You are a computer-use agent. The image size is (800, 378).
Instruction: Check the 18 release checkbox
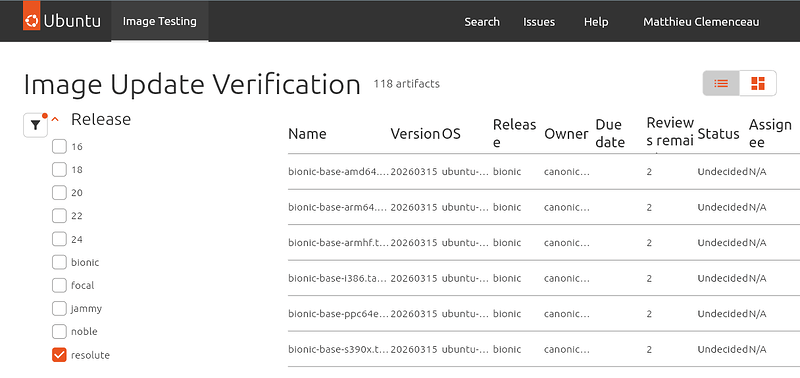pyautogui.click(x=59, y=169)
